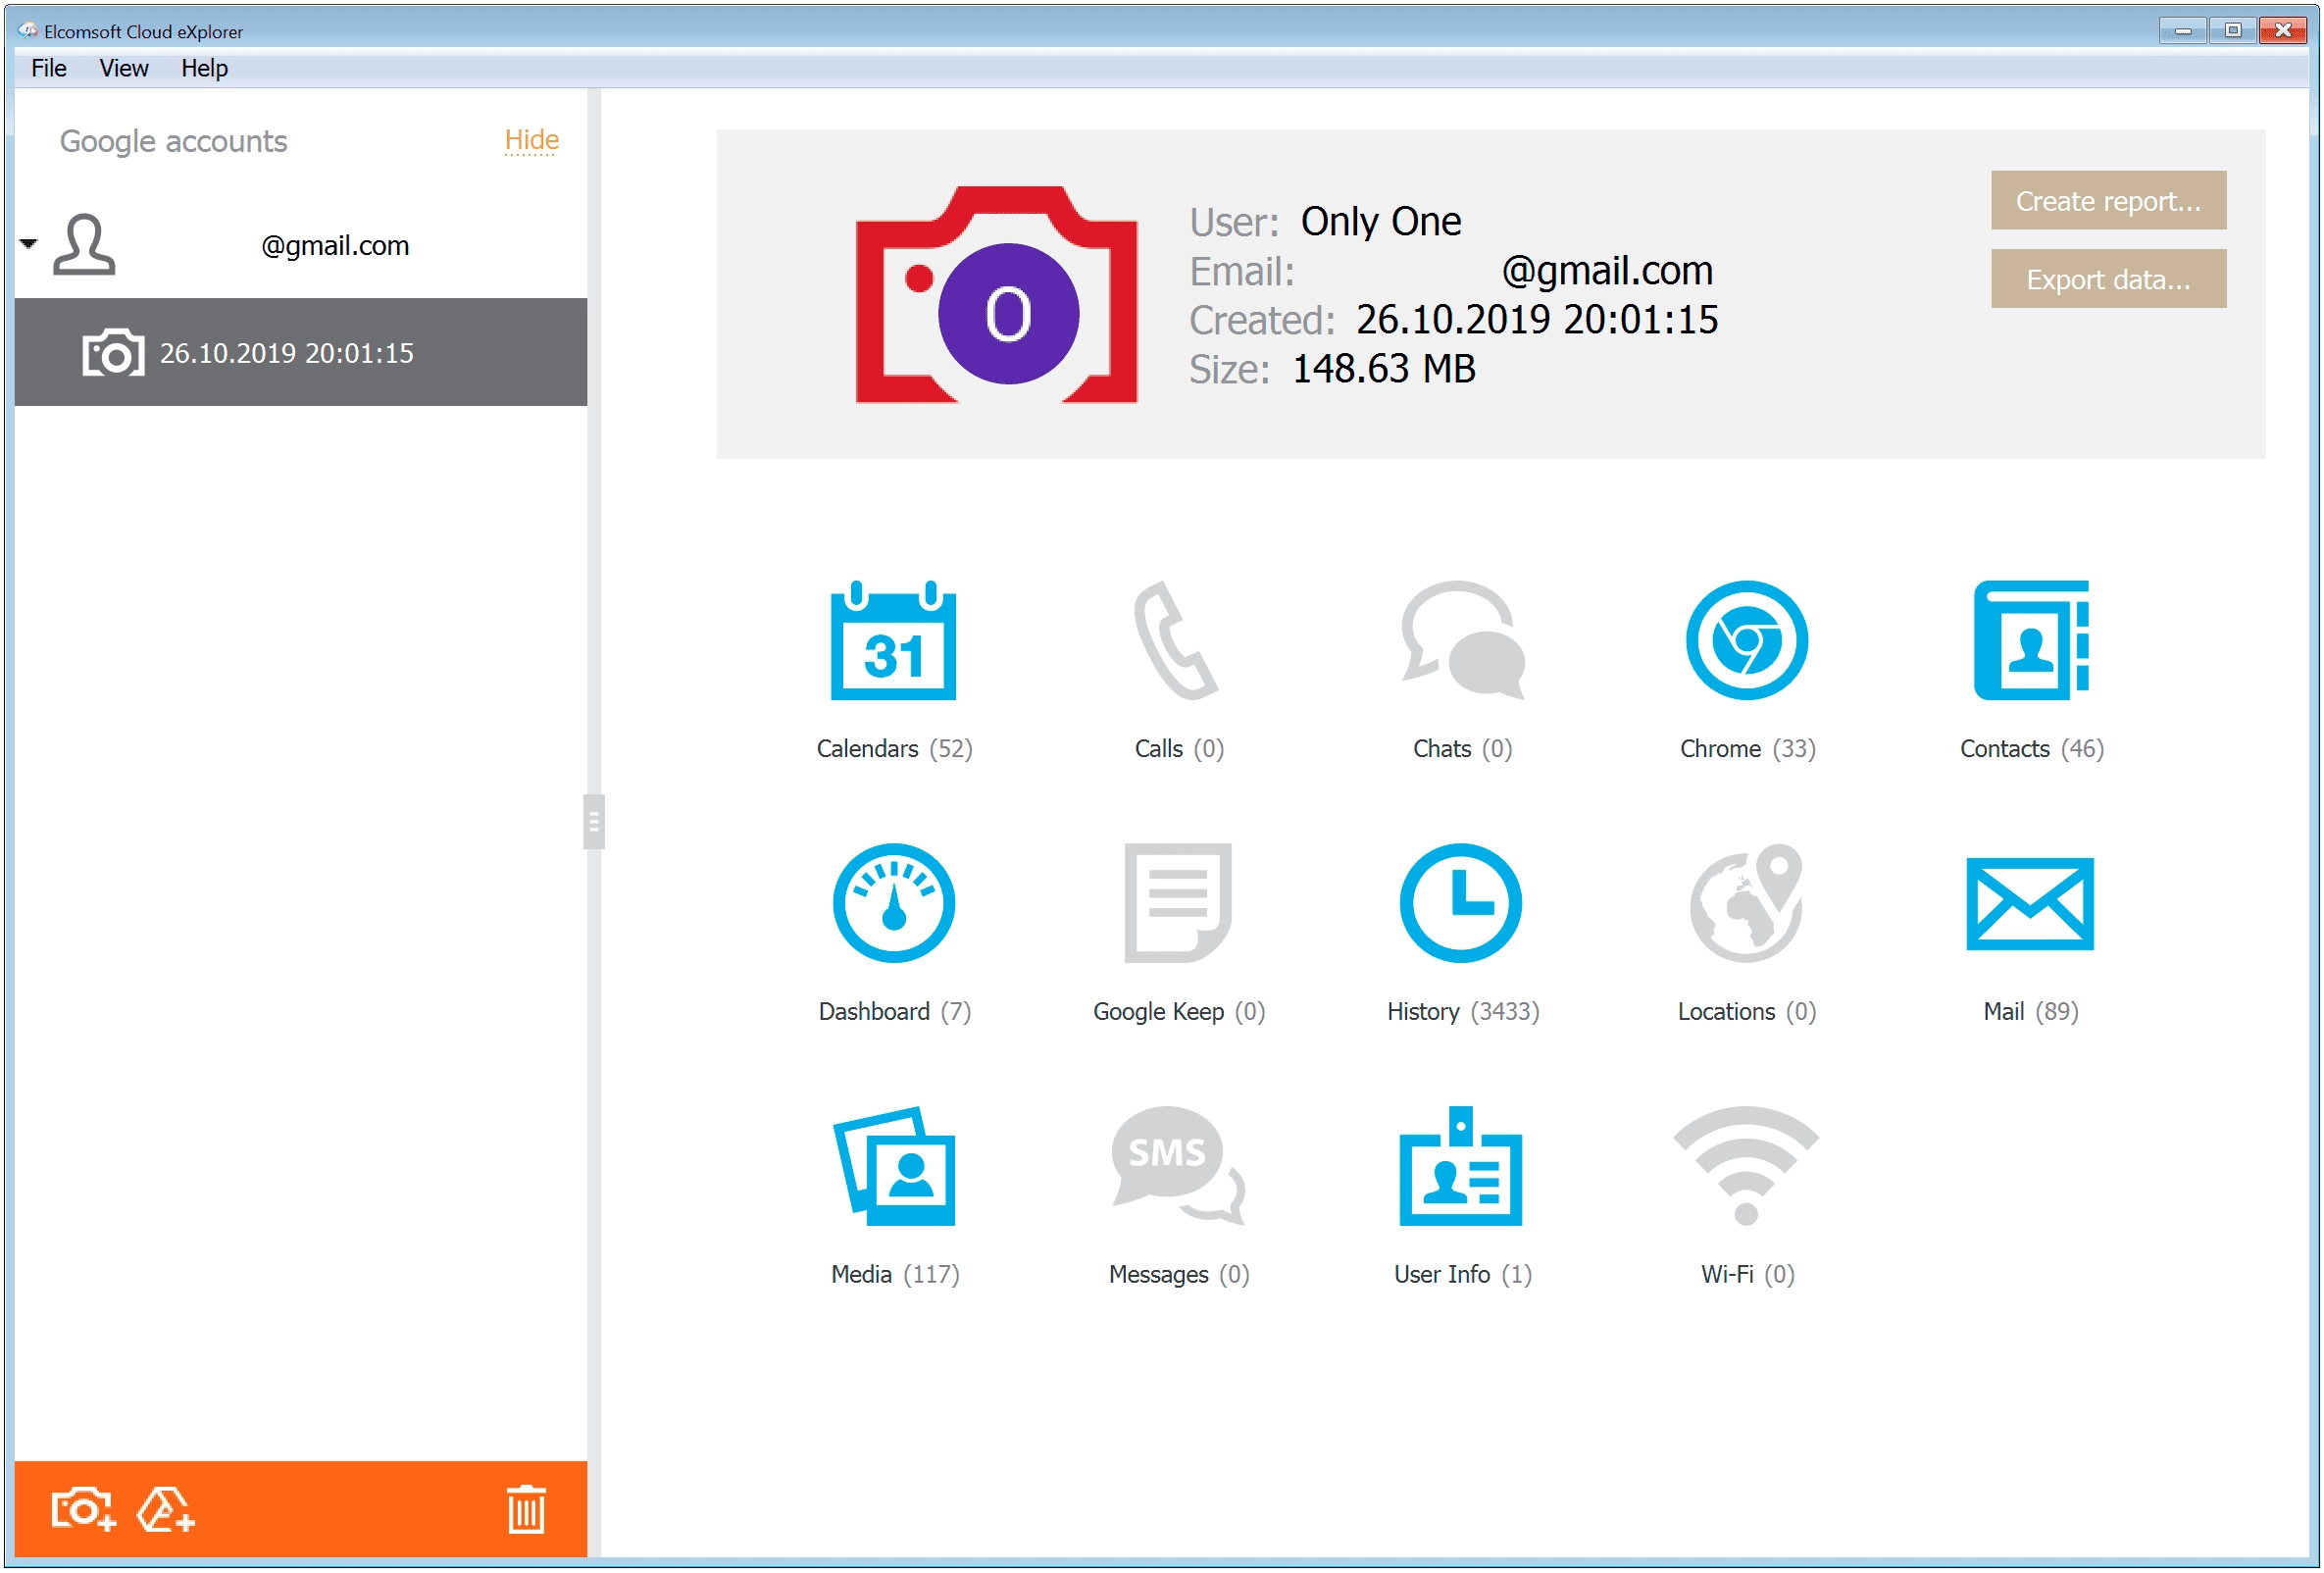2324x1573 pixels.
Task: Open the Mail envelope icon
Action: tap(2029, 904)
